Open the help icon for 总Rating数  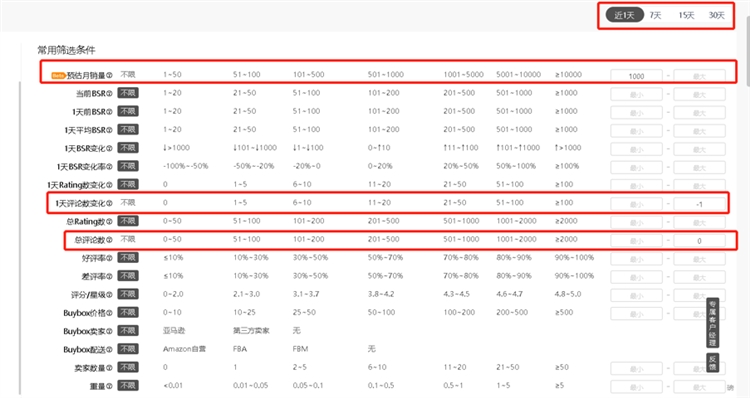(109, 221)
